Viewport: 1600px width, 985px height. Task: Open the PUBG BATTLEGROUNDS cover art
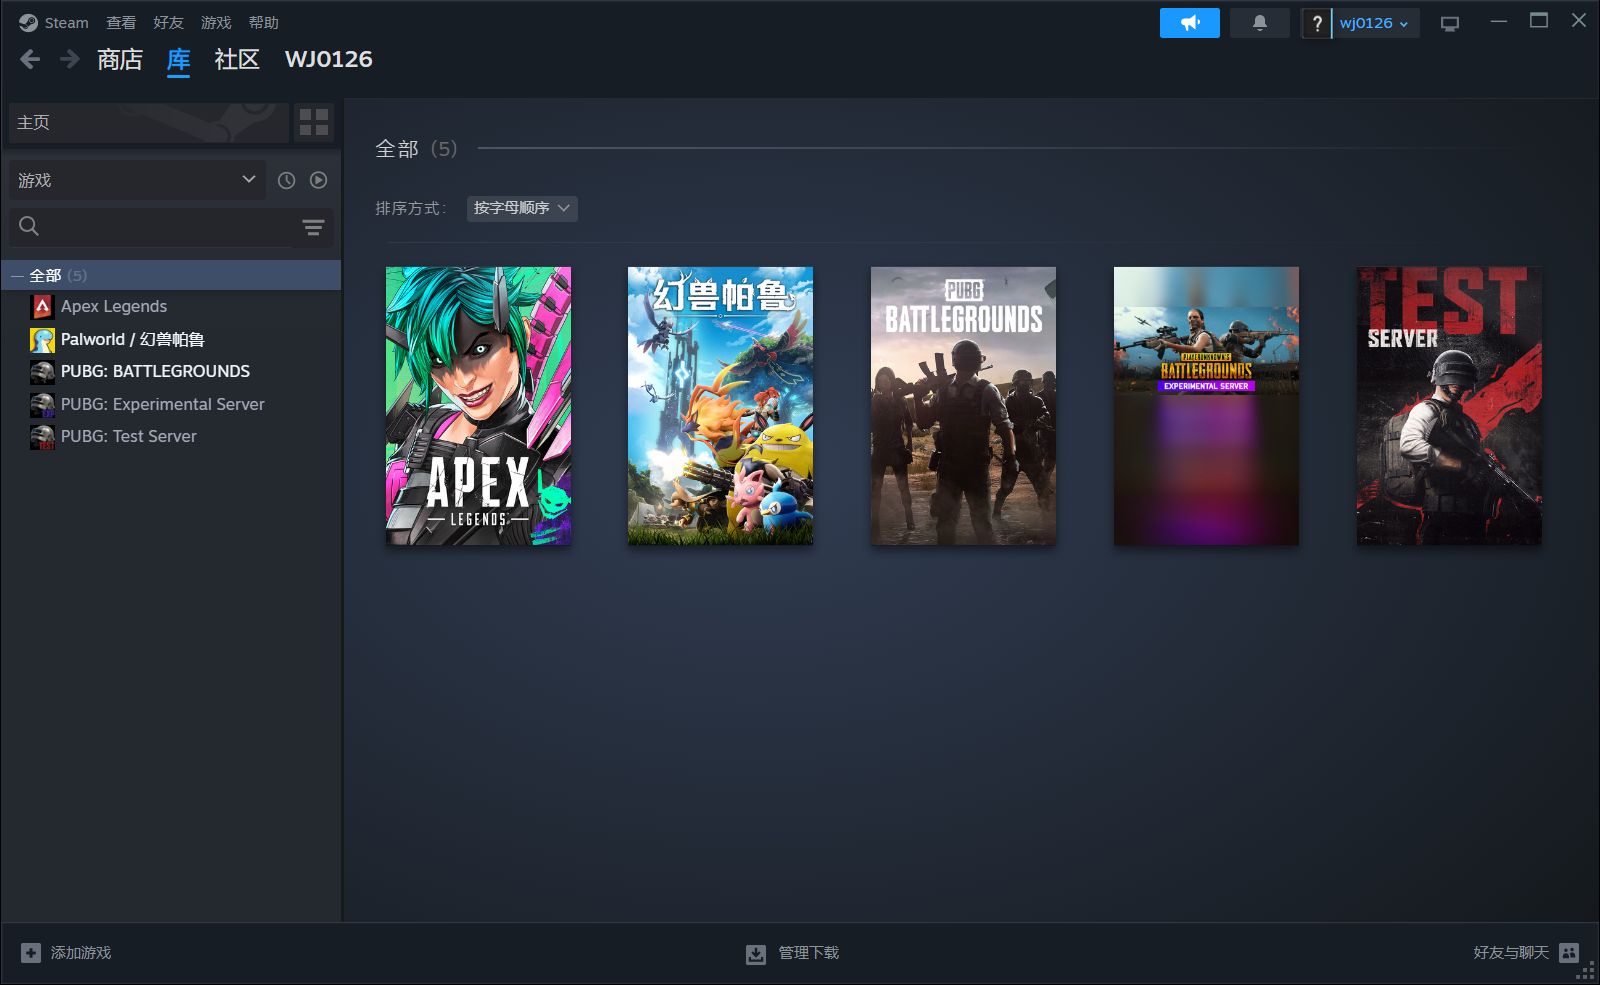963,406
